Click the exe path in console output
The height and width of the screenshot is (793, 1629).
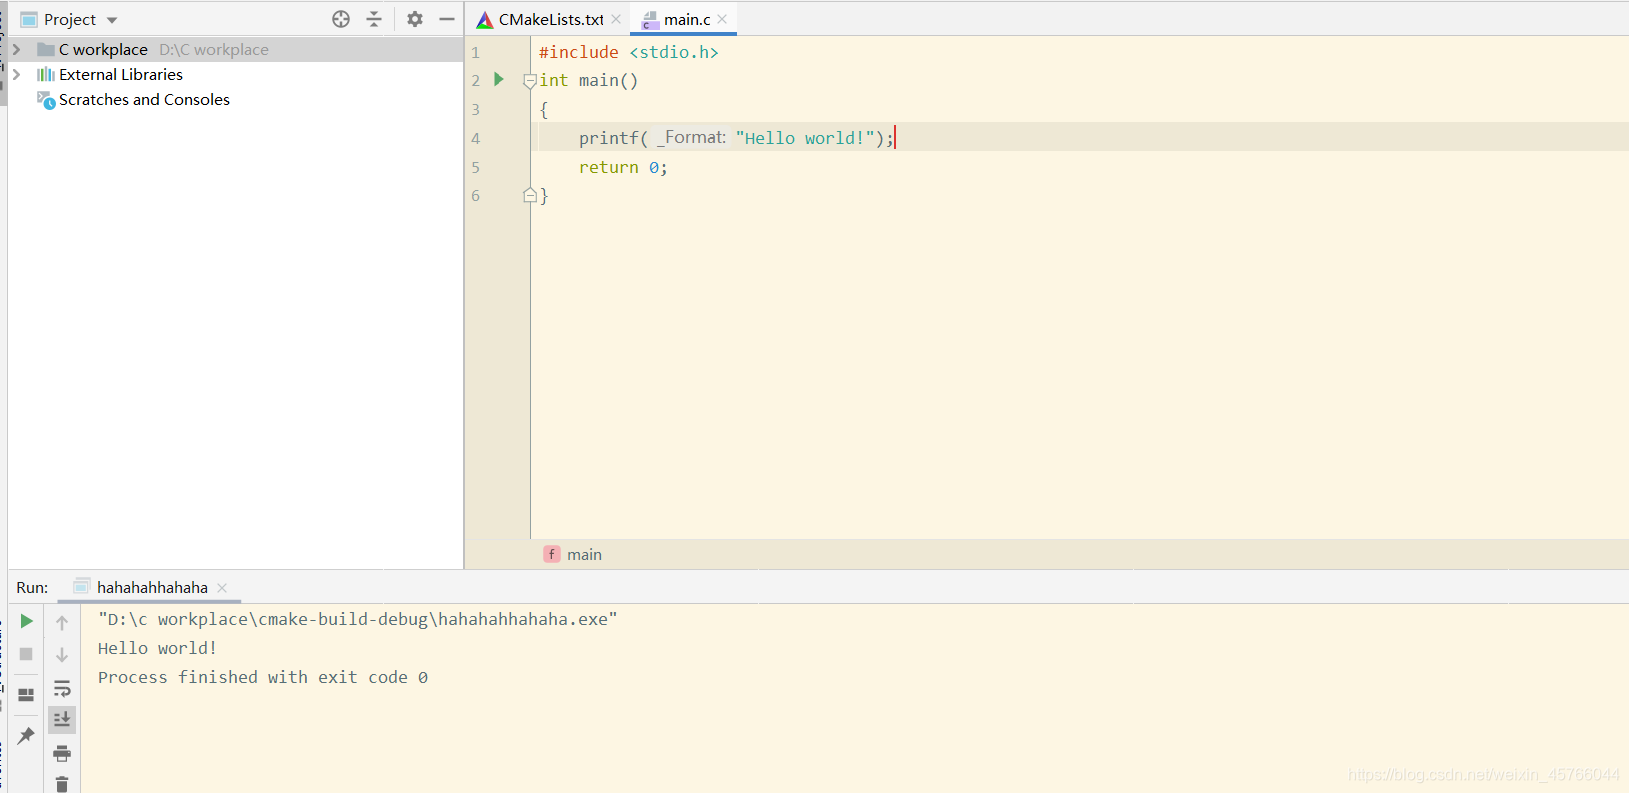(358, 619)
